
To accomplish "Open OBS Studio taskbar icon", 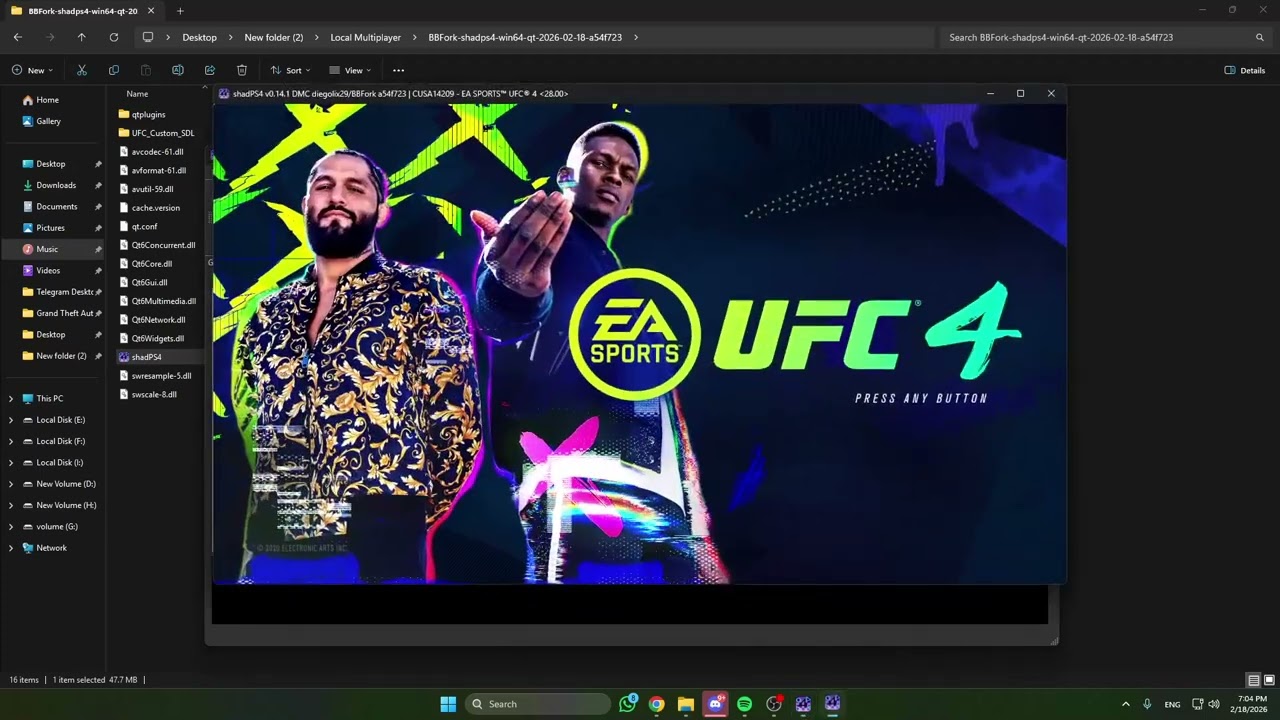I will point(774,704).
